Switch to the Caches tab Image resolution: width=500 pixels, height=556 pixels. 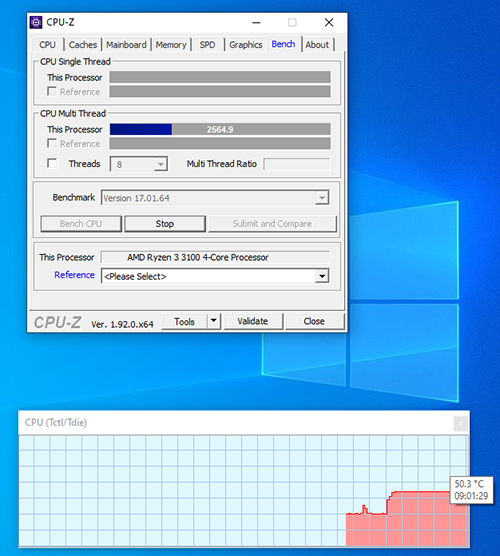click(83, 45)
